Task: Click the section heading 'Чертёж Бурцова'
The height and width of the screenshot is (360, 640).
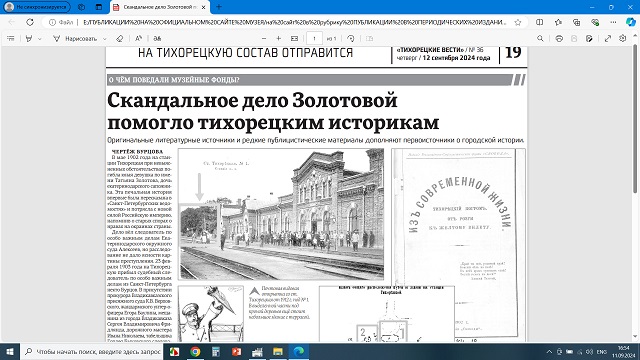Action: [x=137, y=151]
